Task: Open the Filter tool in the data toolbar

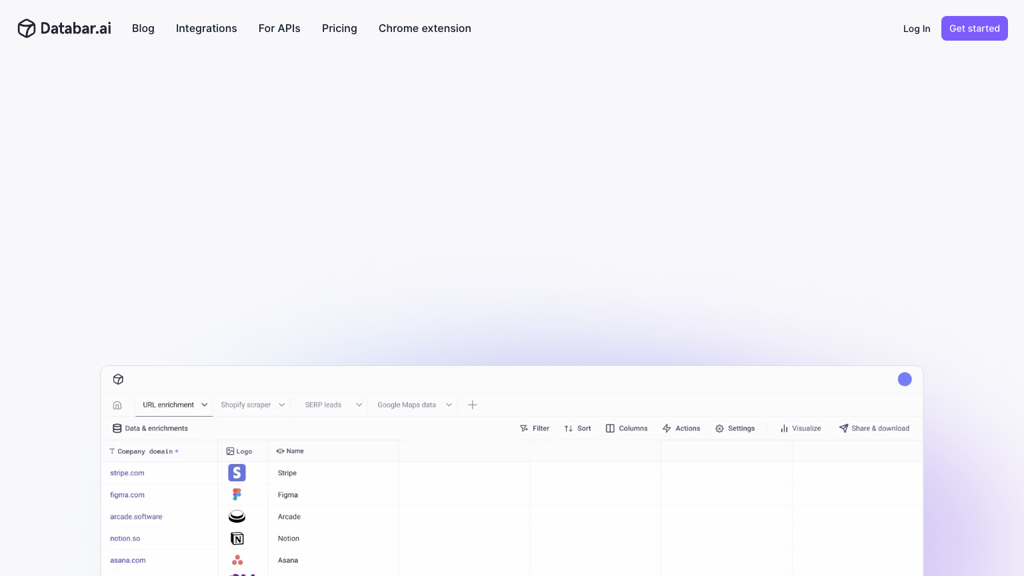Action: (536, 428)
